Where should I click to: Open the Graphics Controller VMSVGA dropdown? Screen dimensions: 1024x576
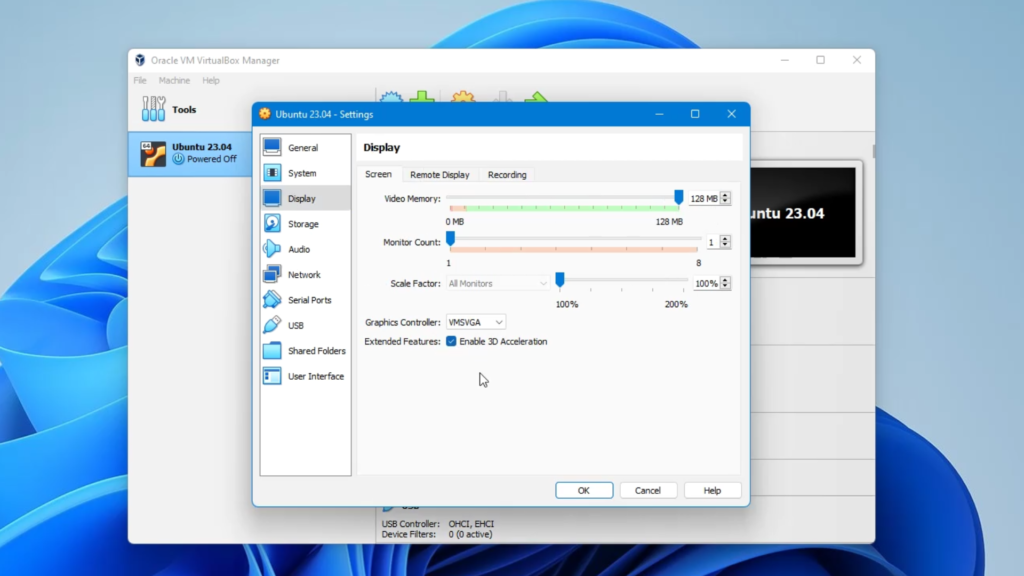tap(475, 322)
